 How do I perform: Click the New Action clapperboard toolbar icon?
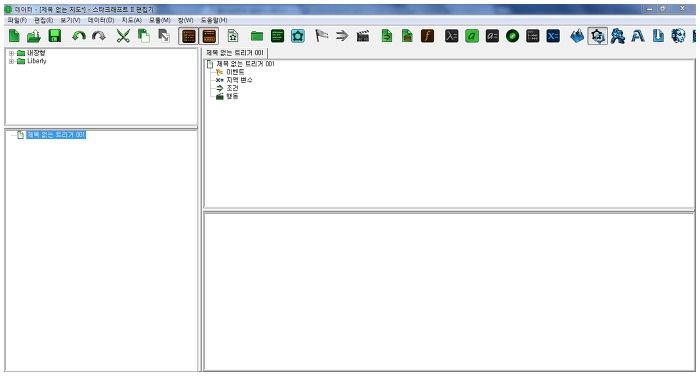(362, 36)
